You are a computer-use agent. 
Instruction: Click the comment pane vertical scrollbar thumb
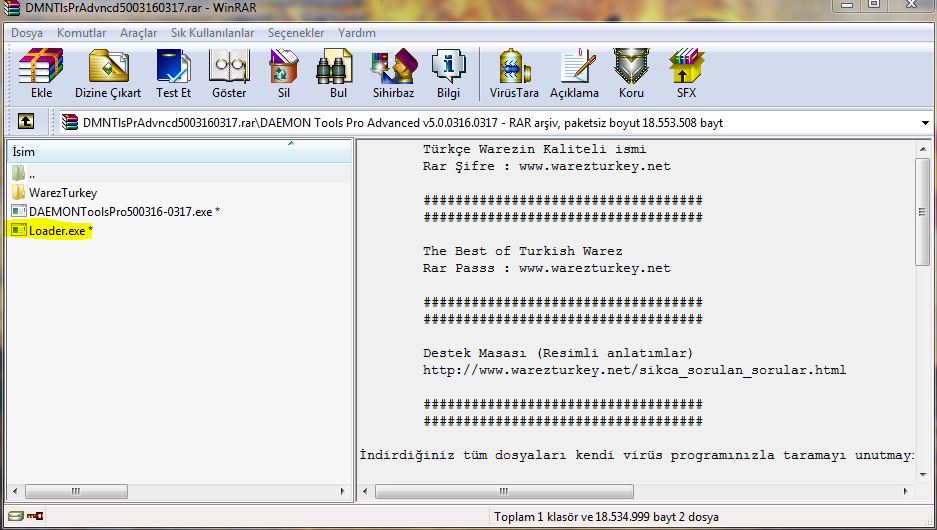click(923, 212)
